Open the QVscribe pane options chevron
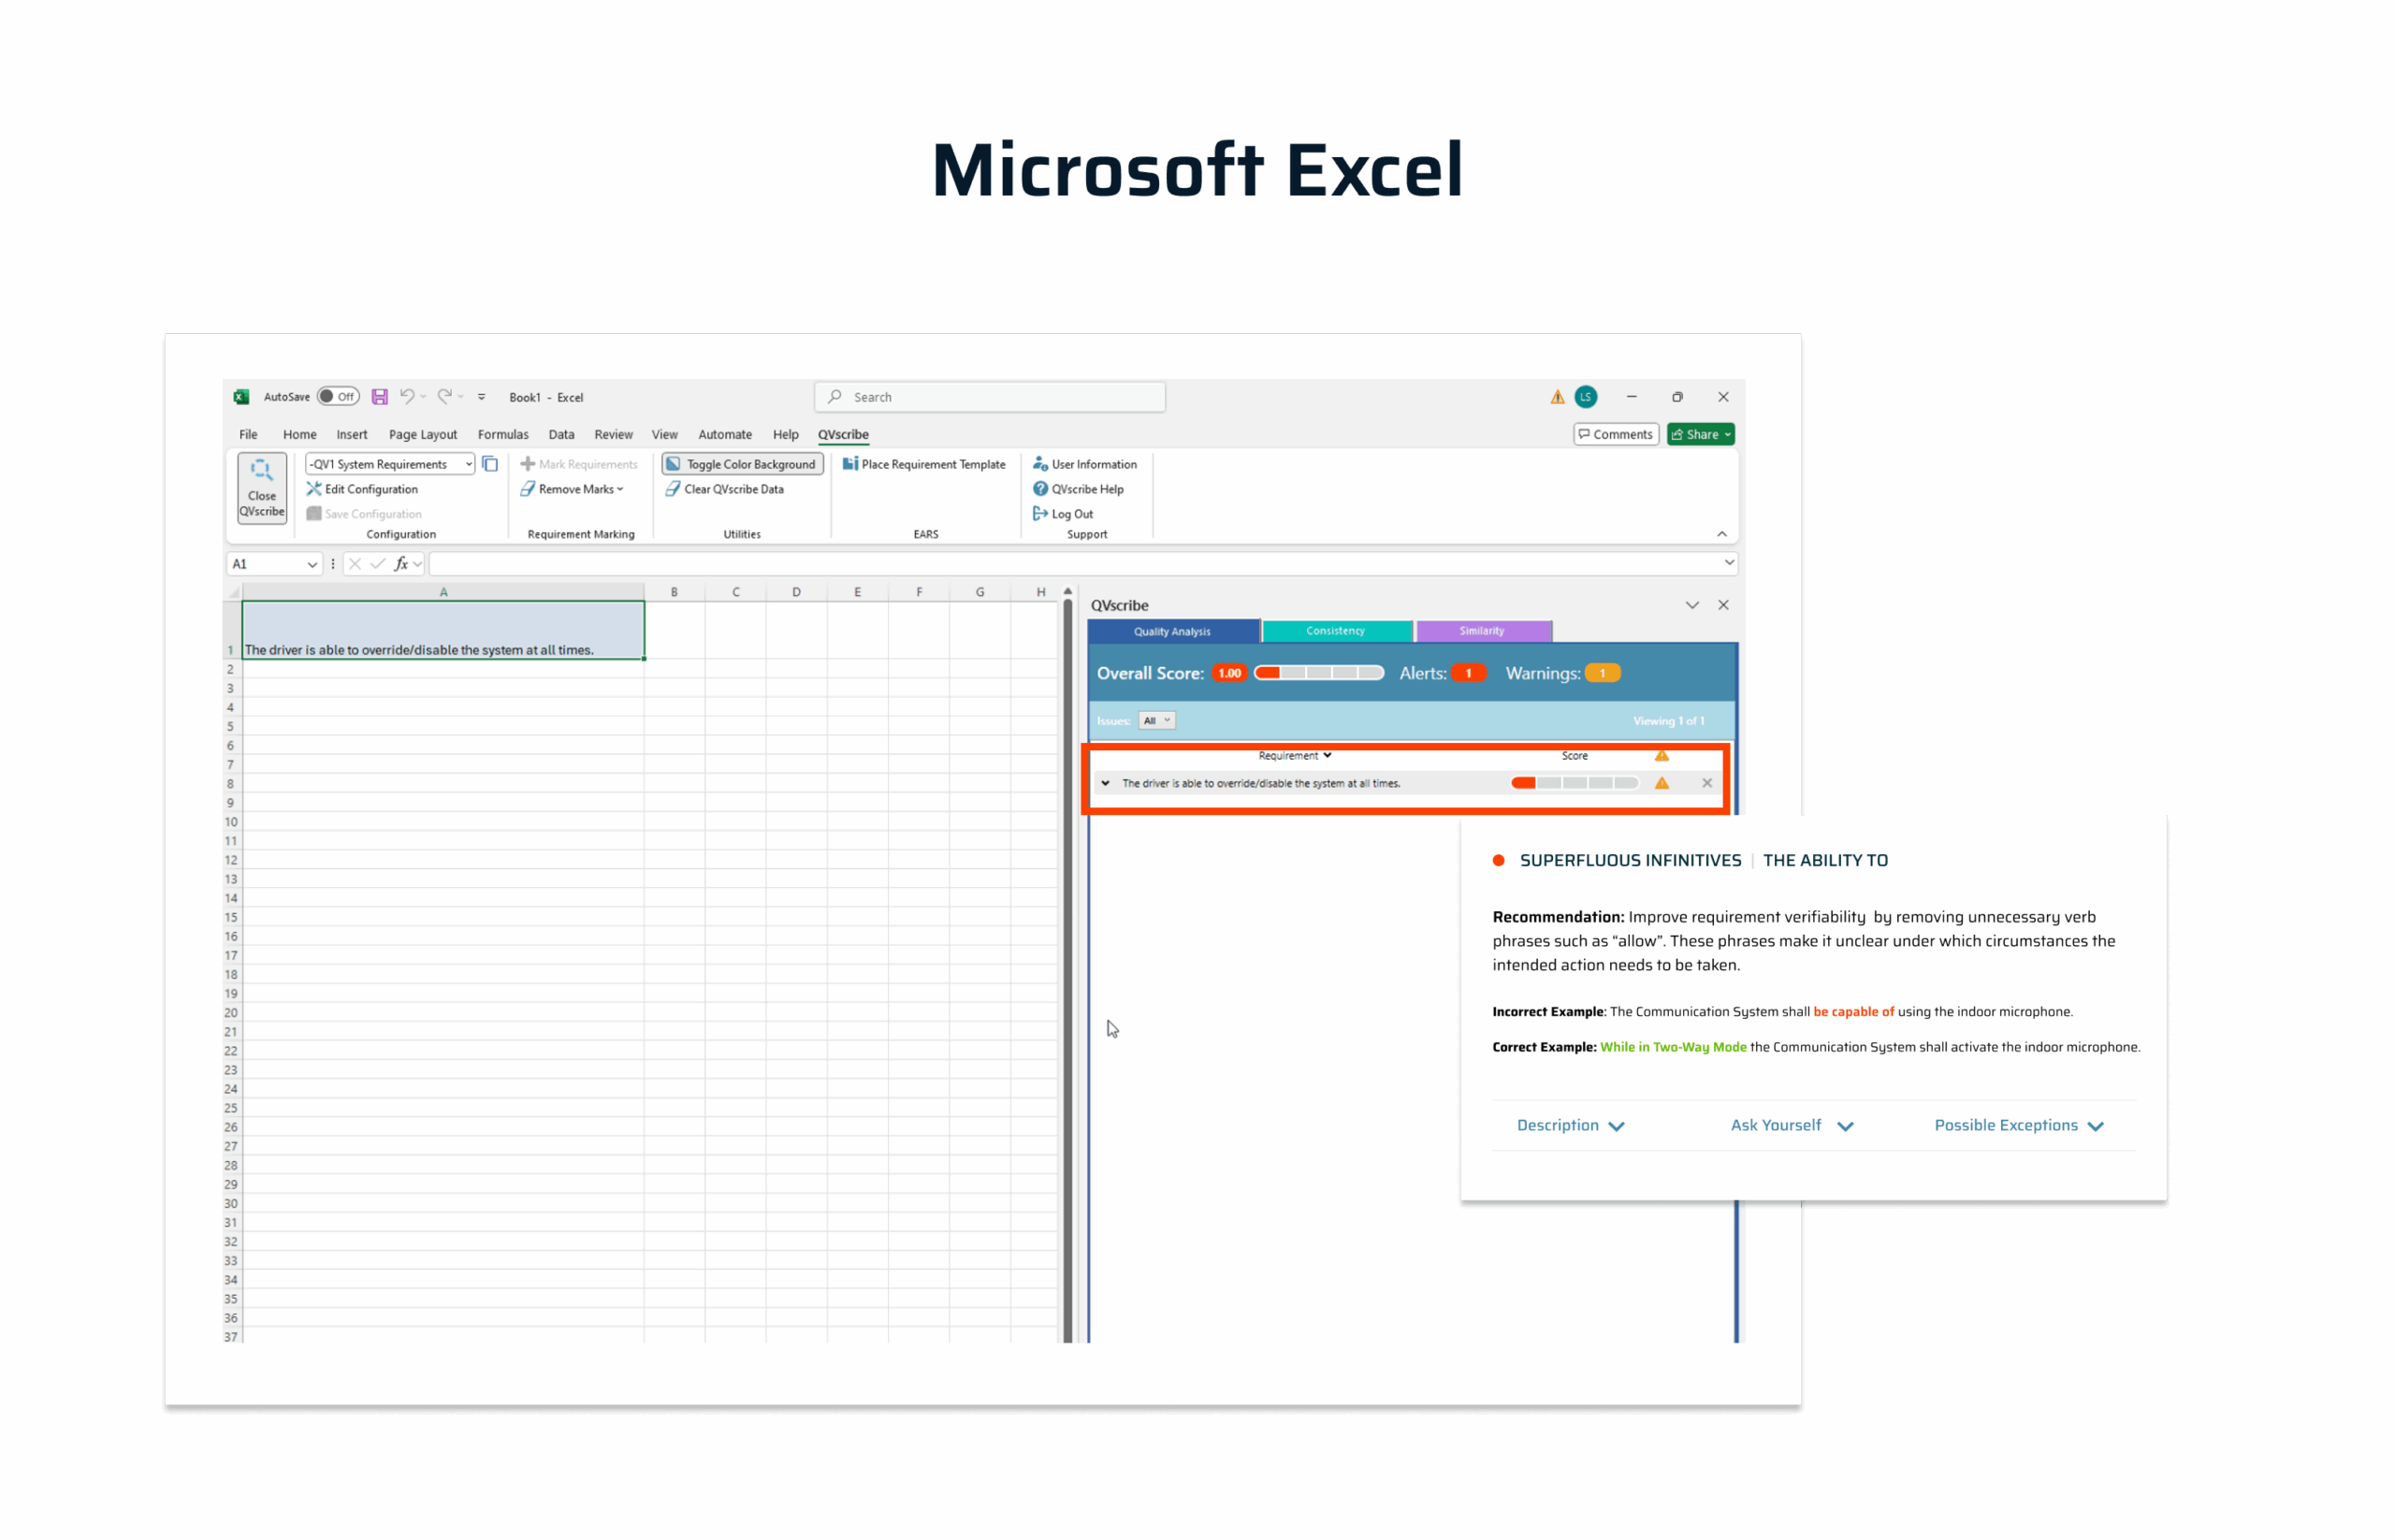This screenshot has height=1540, width=2395. click(x=1692, y=605)
